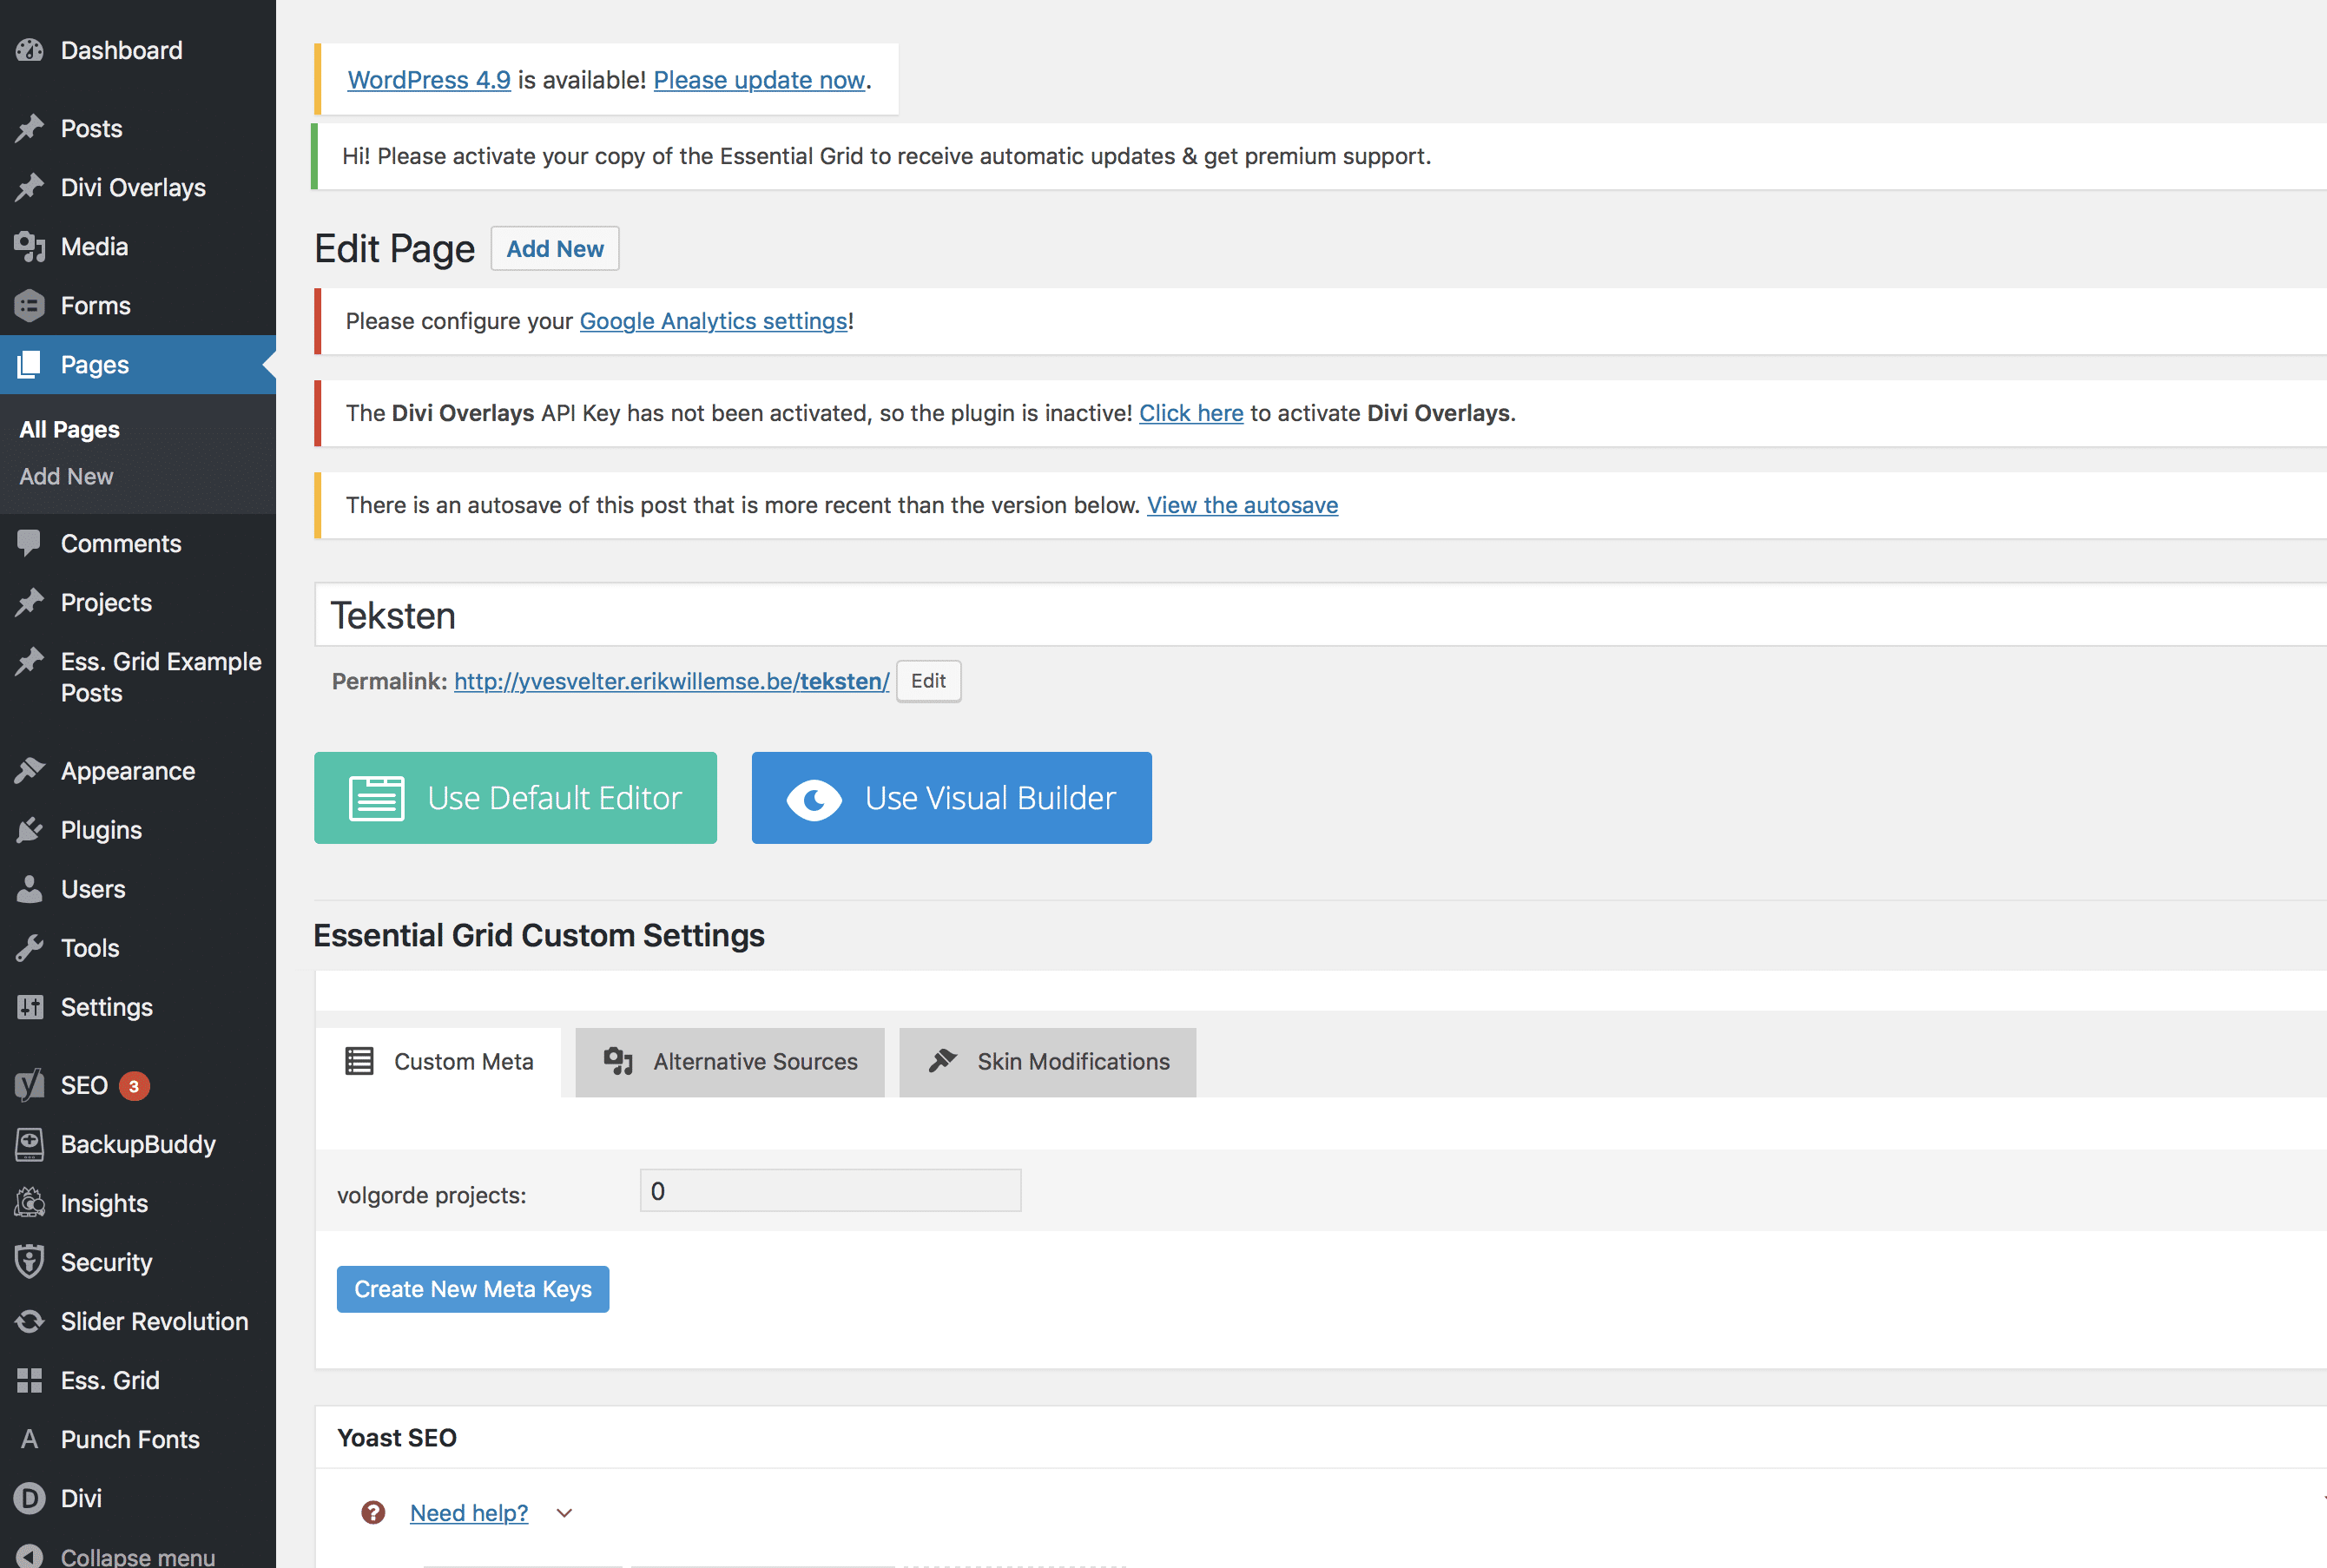Image resolution: width=2327 pixels, height=1568 pixels.
Task: Click the Pages document icon
Action: (30, 364)
